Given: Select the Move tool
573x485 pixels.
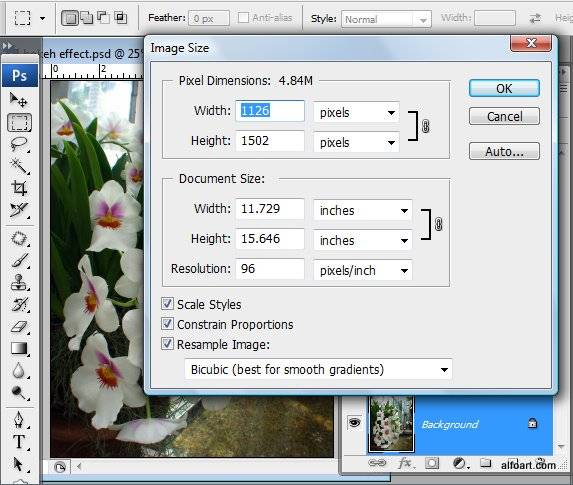Looking at the screenshot, I should [18, 100].
